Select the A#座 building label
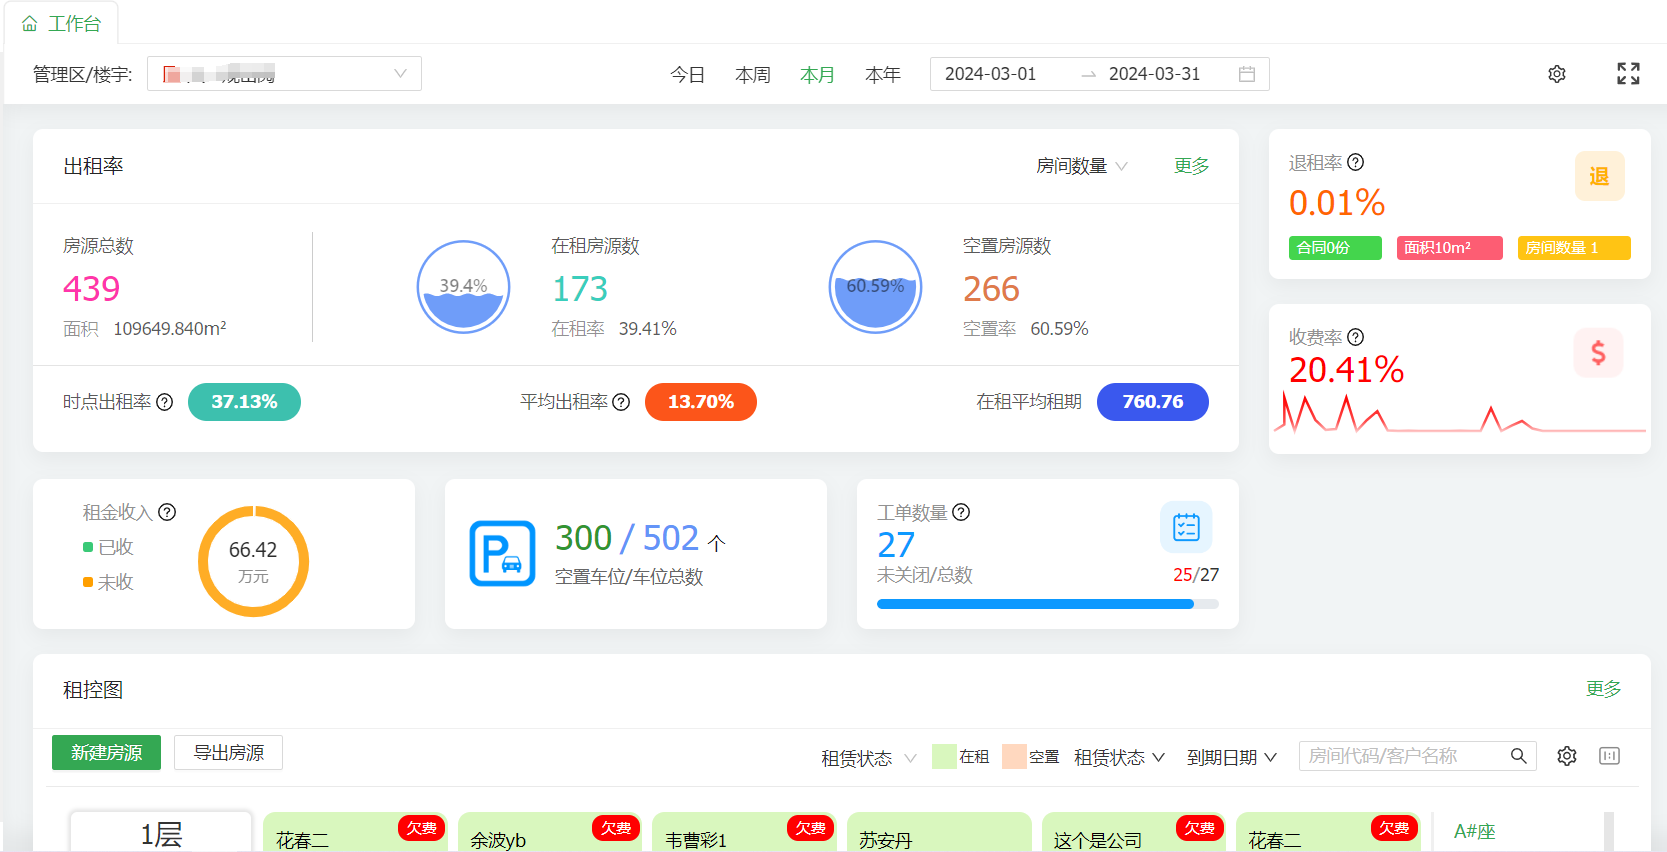Image resolution: width=1667 pixels, height=852 pixels. pos(1475,831)
